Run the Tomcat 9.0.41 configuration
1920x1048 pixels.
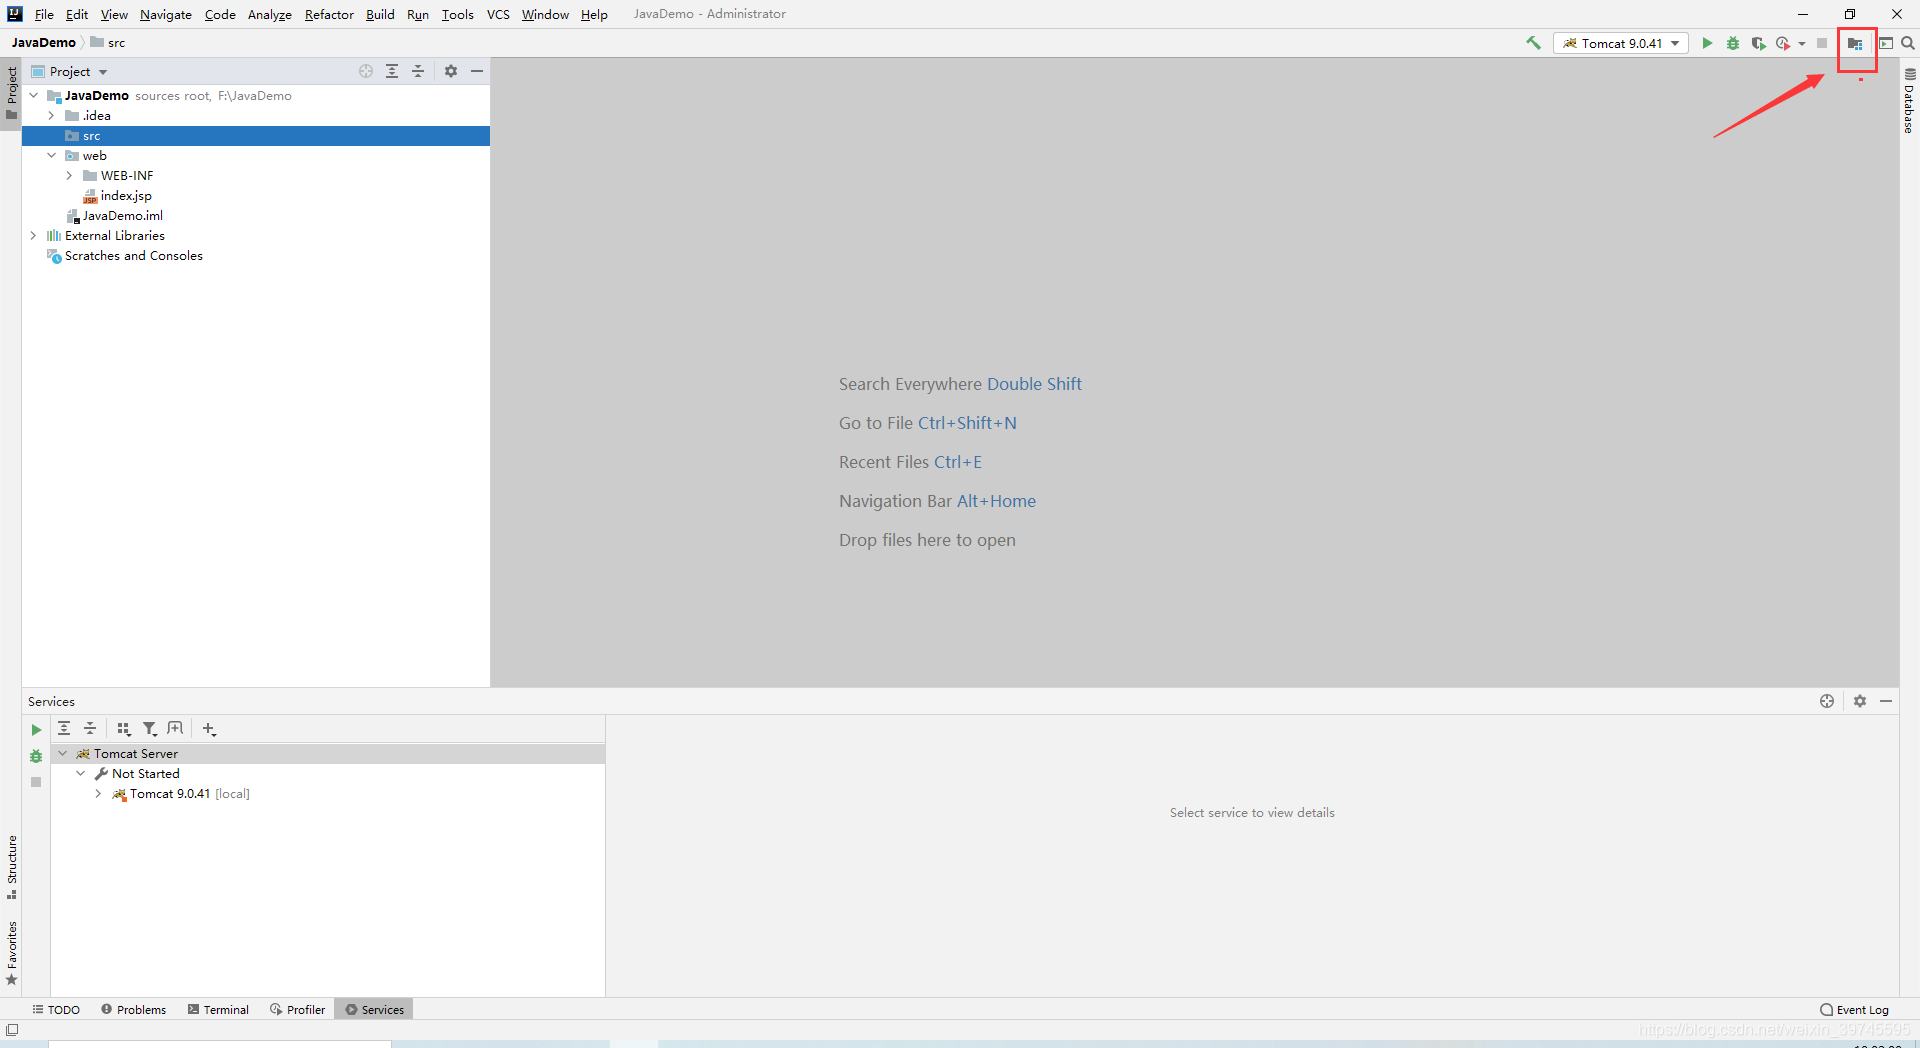click(x=1707, y=43)
